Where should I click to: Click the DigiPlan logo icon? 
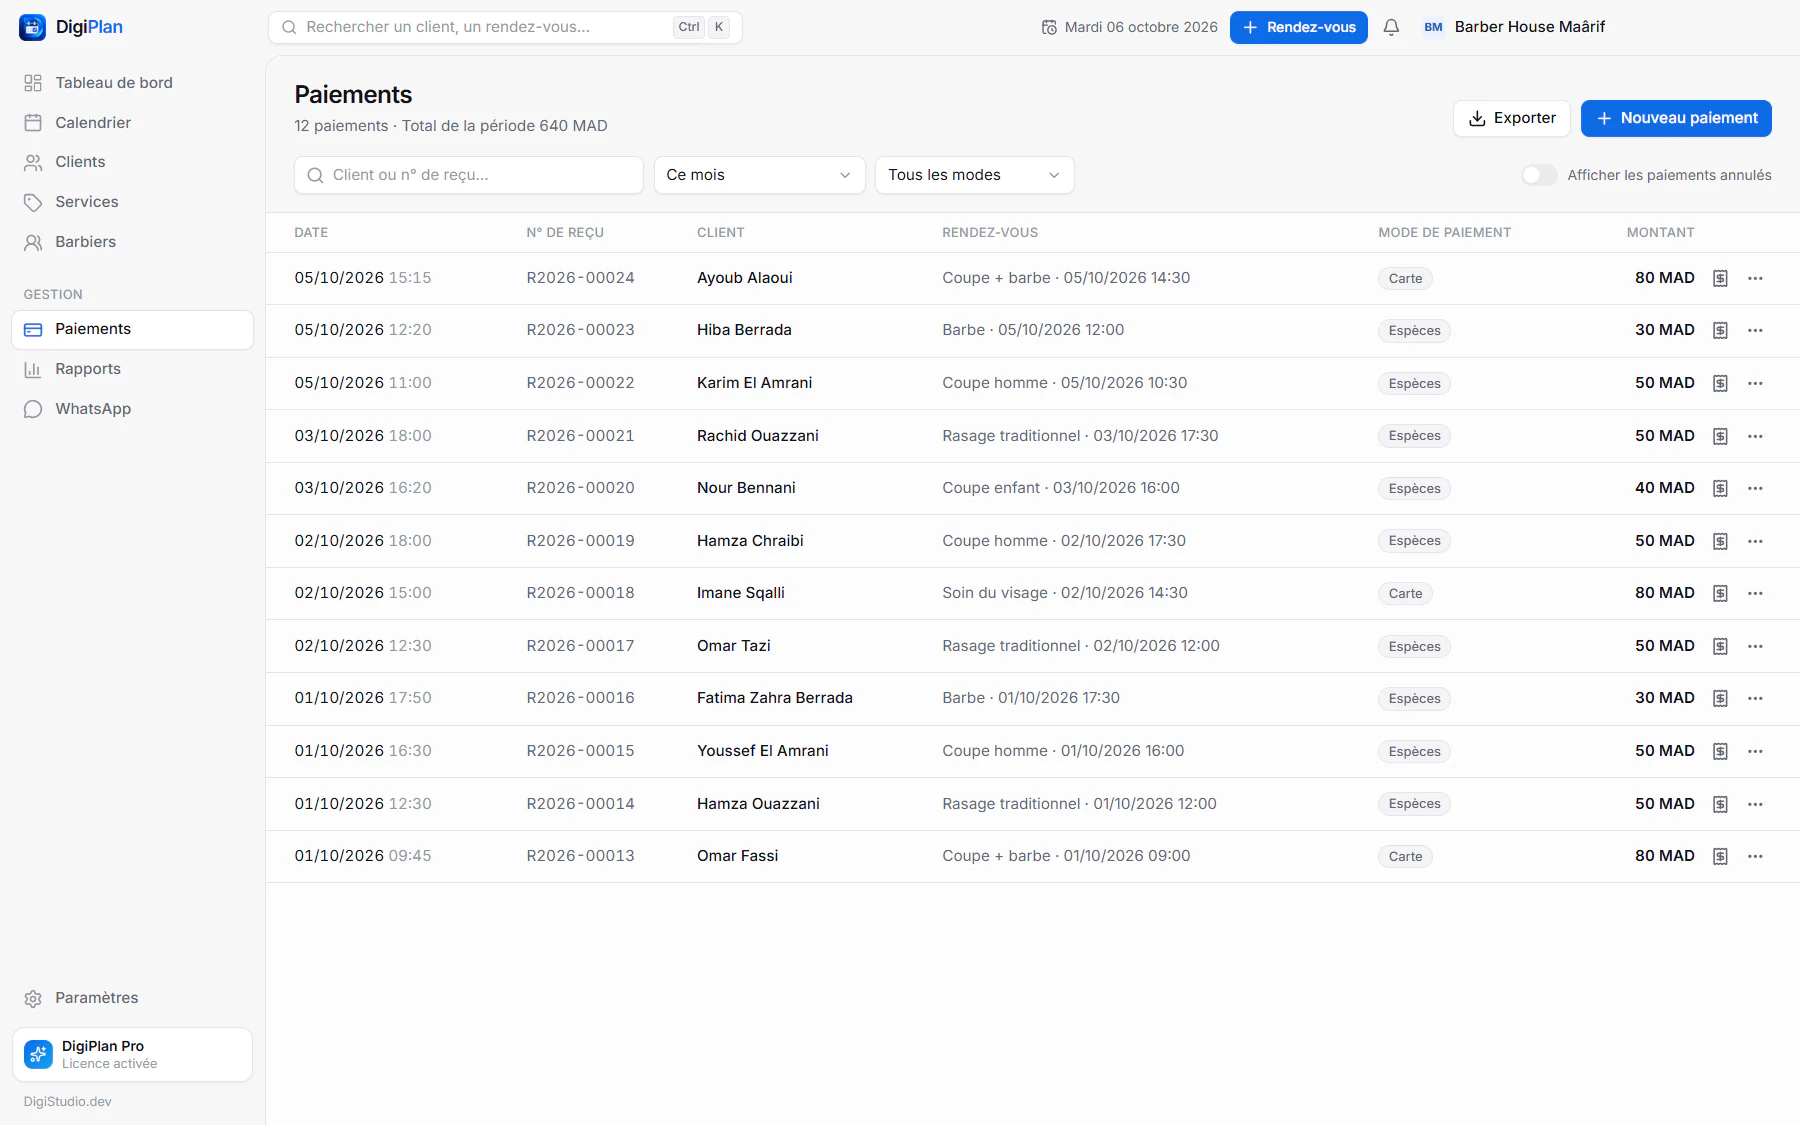pyautogui.click(x=33, y=27)
